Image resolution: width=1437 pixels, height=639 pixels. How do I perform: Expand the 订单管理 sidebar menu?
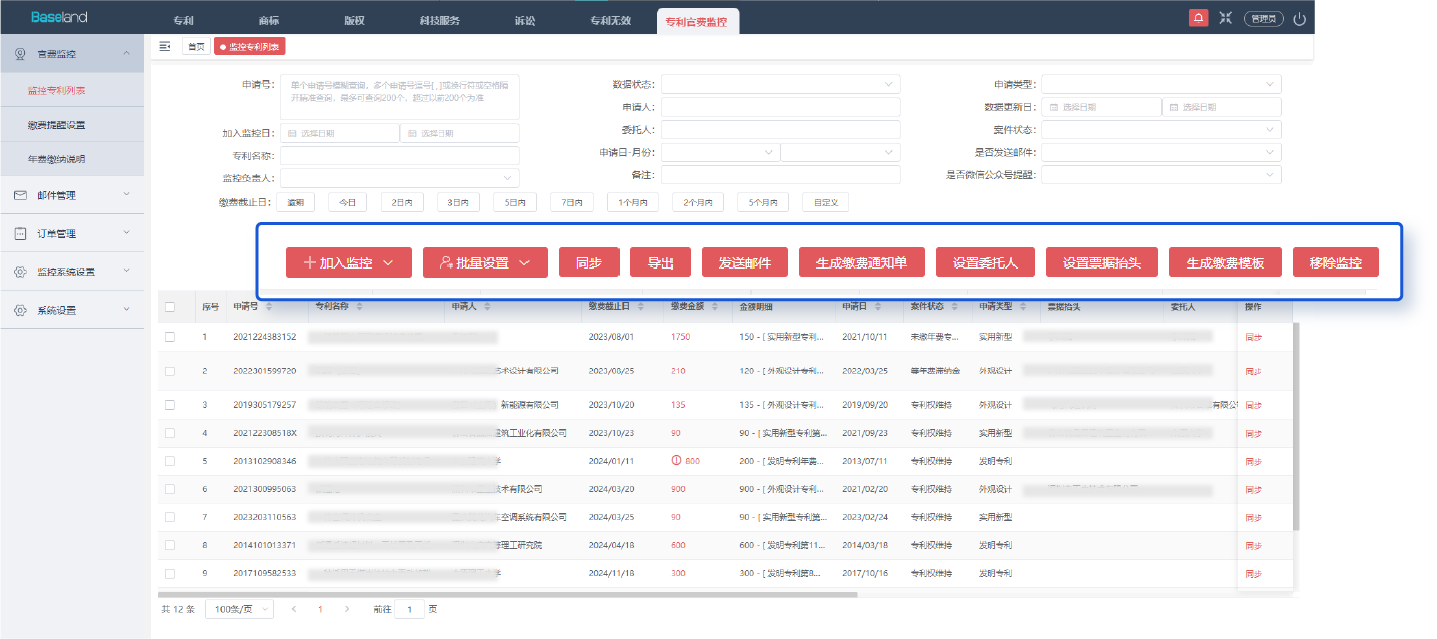(72, 233)
